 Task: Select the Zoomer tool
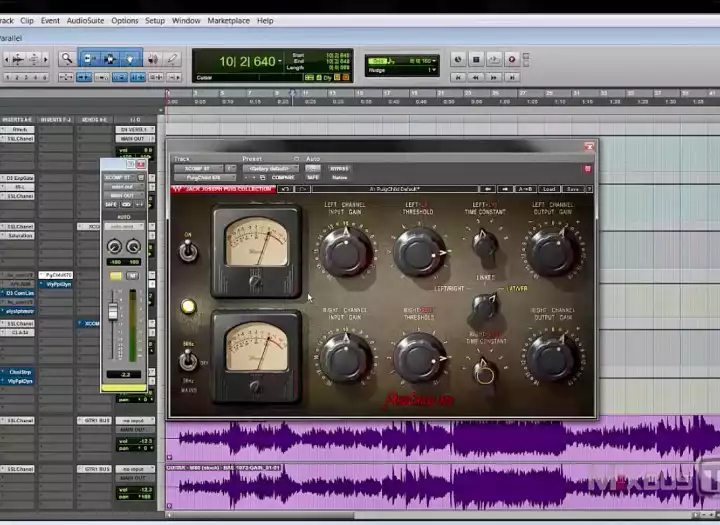[67, 59]
